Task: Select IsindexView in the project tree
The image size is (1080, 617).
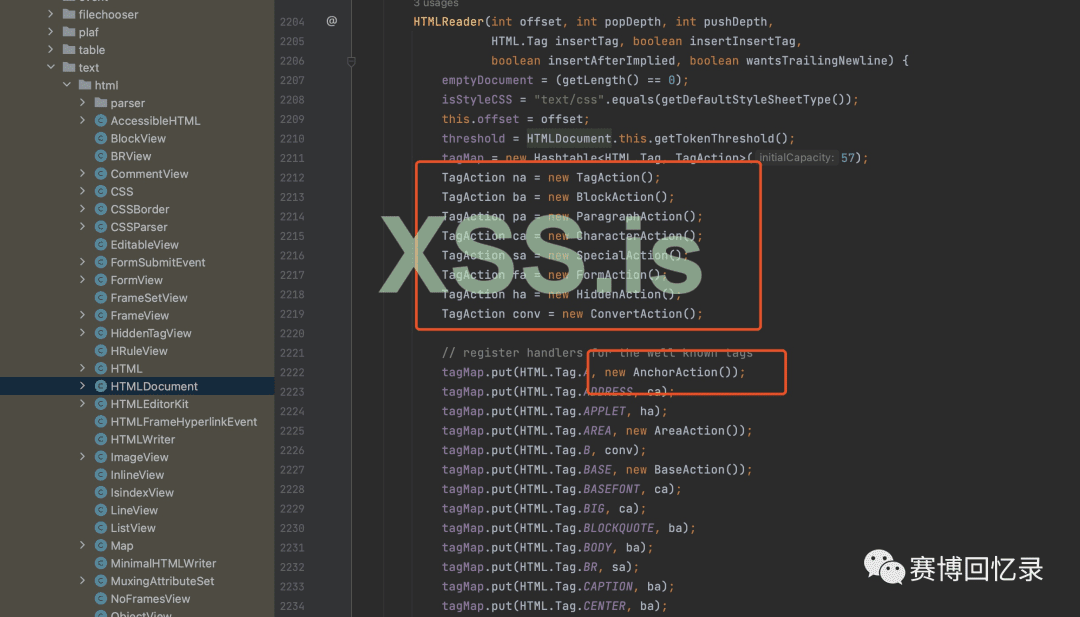Action: pos(142,493)
